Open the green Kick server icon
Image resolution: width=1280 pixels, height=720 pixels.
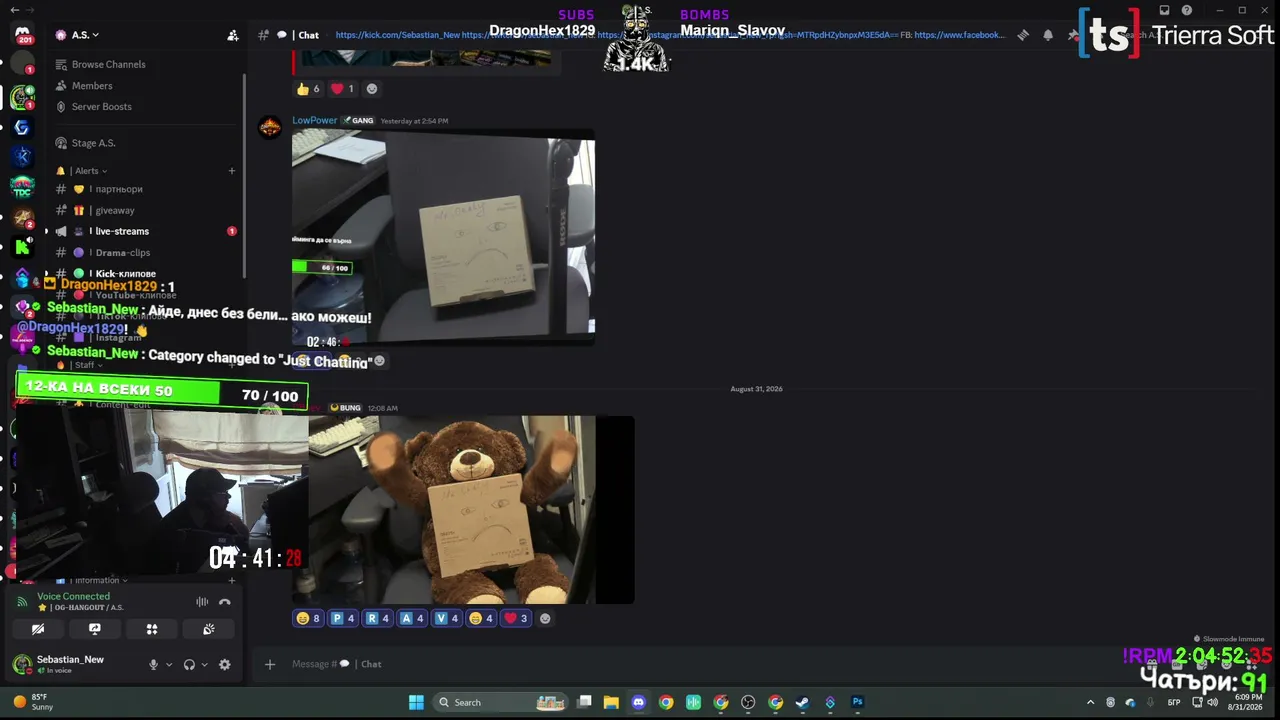pos(22,246)
